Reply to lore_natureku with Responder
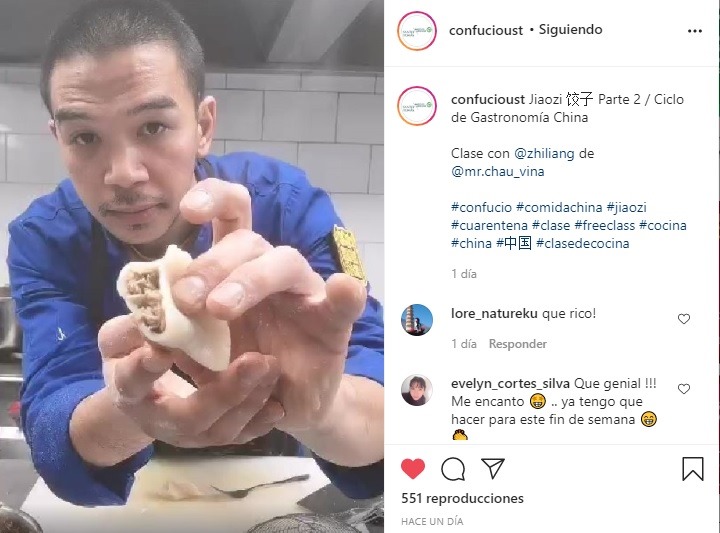The width and height of the screenshot is (720, 533). point(518,344)
